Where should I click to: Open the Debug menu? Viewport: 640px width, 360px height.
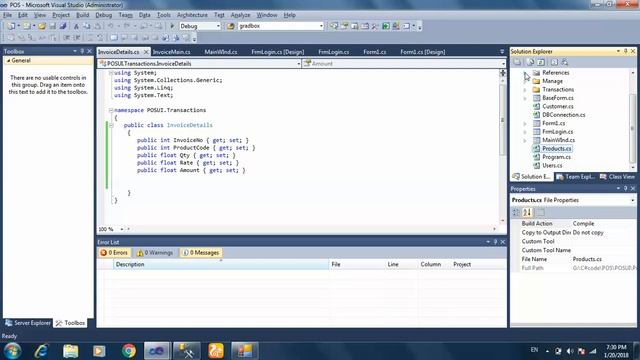point(104,15)
